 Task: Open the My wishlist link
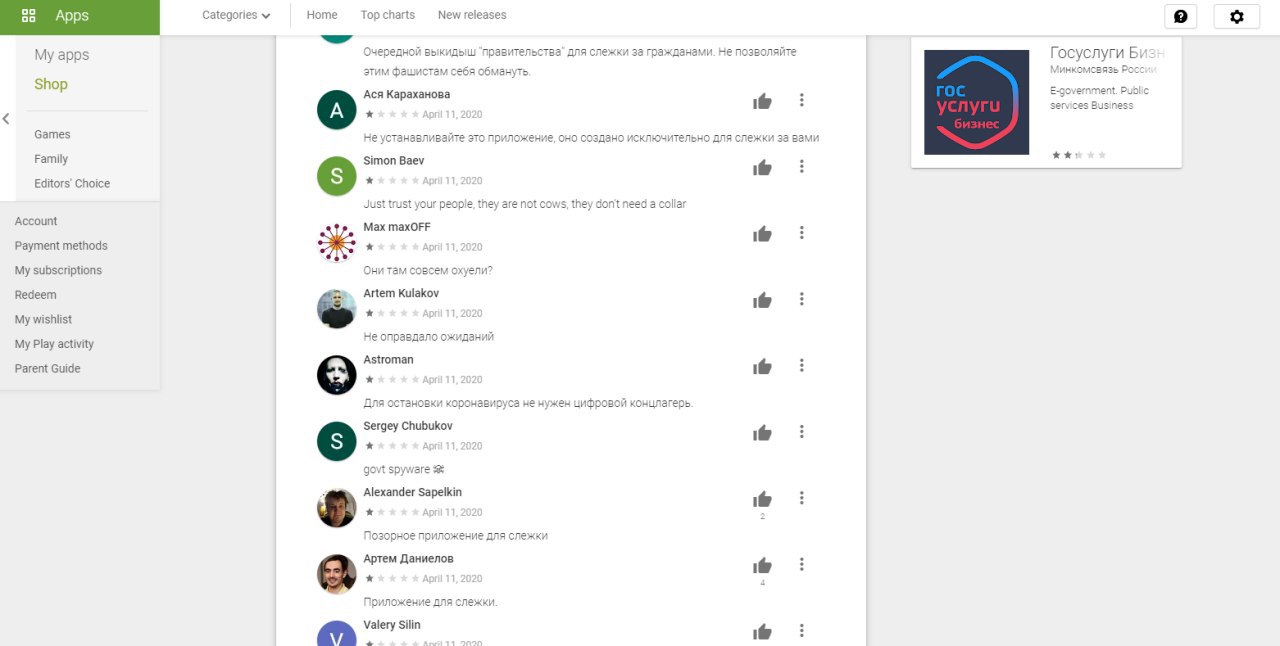(x=43, y=319)
